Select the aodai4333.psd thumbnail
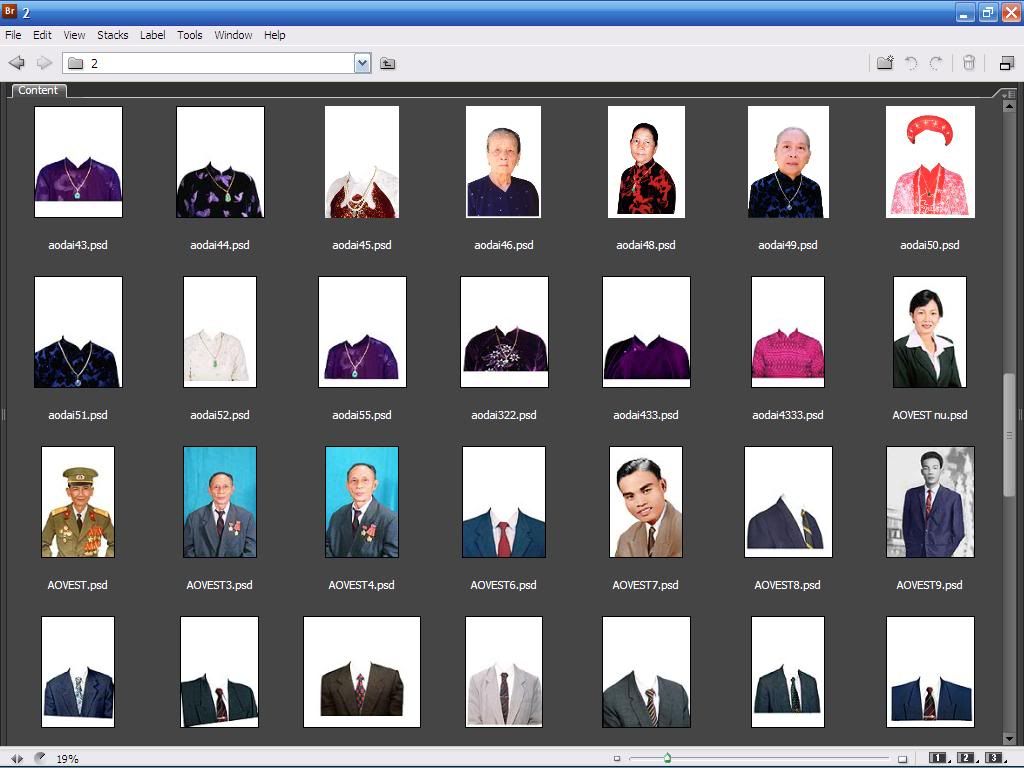The image size is (1024, 768). (788, 332)
